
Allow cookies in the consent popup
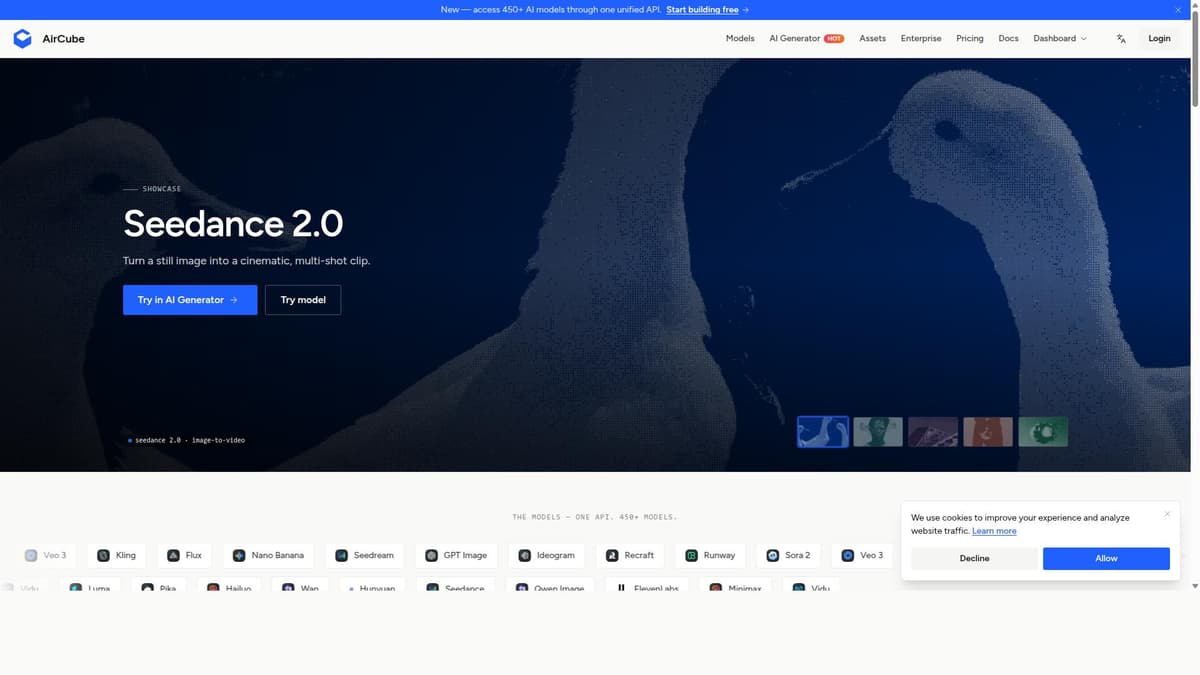[1106, 558]
